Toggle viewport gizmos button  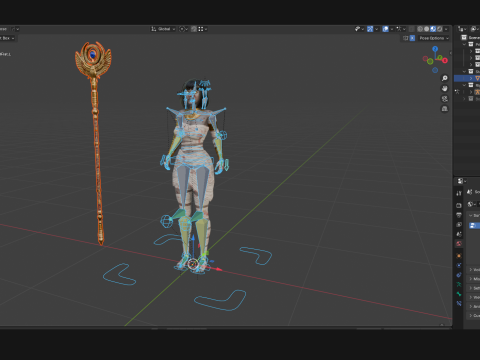[x=370, y=29]
